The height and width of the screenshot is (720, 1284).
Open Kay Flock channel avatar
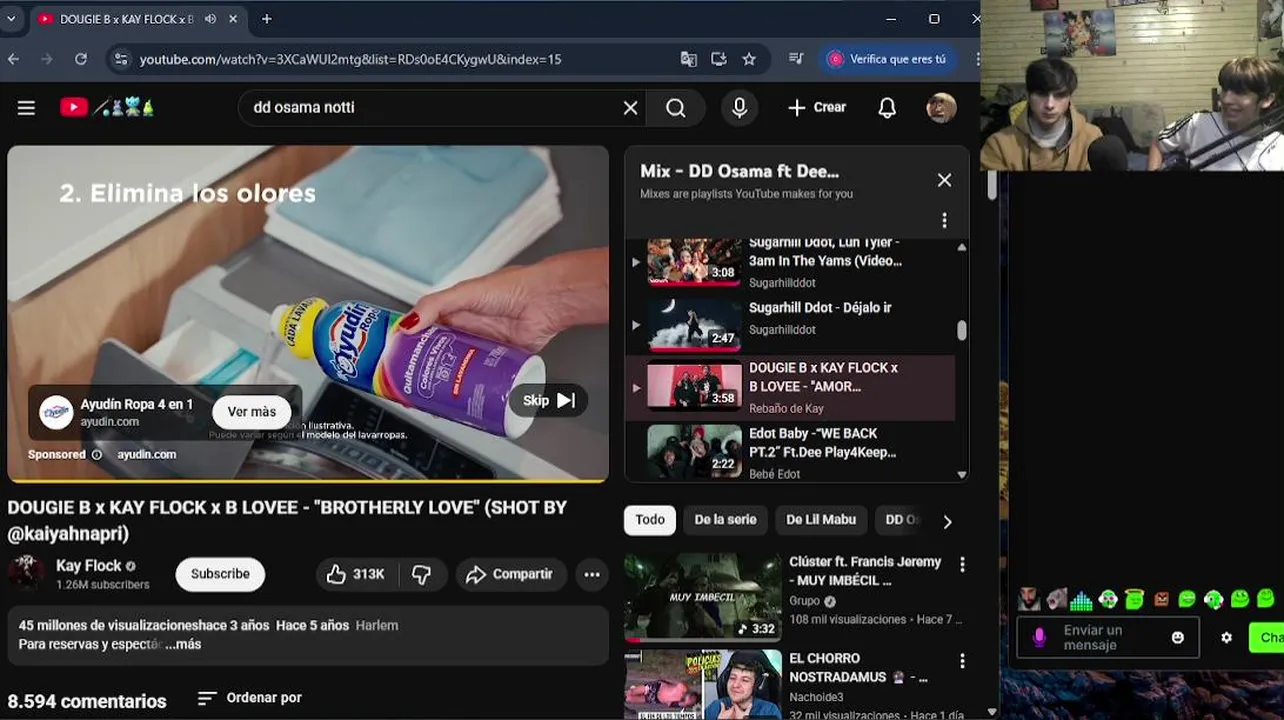coord(25,573)
